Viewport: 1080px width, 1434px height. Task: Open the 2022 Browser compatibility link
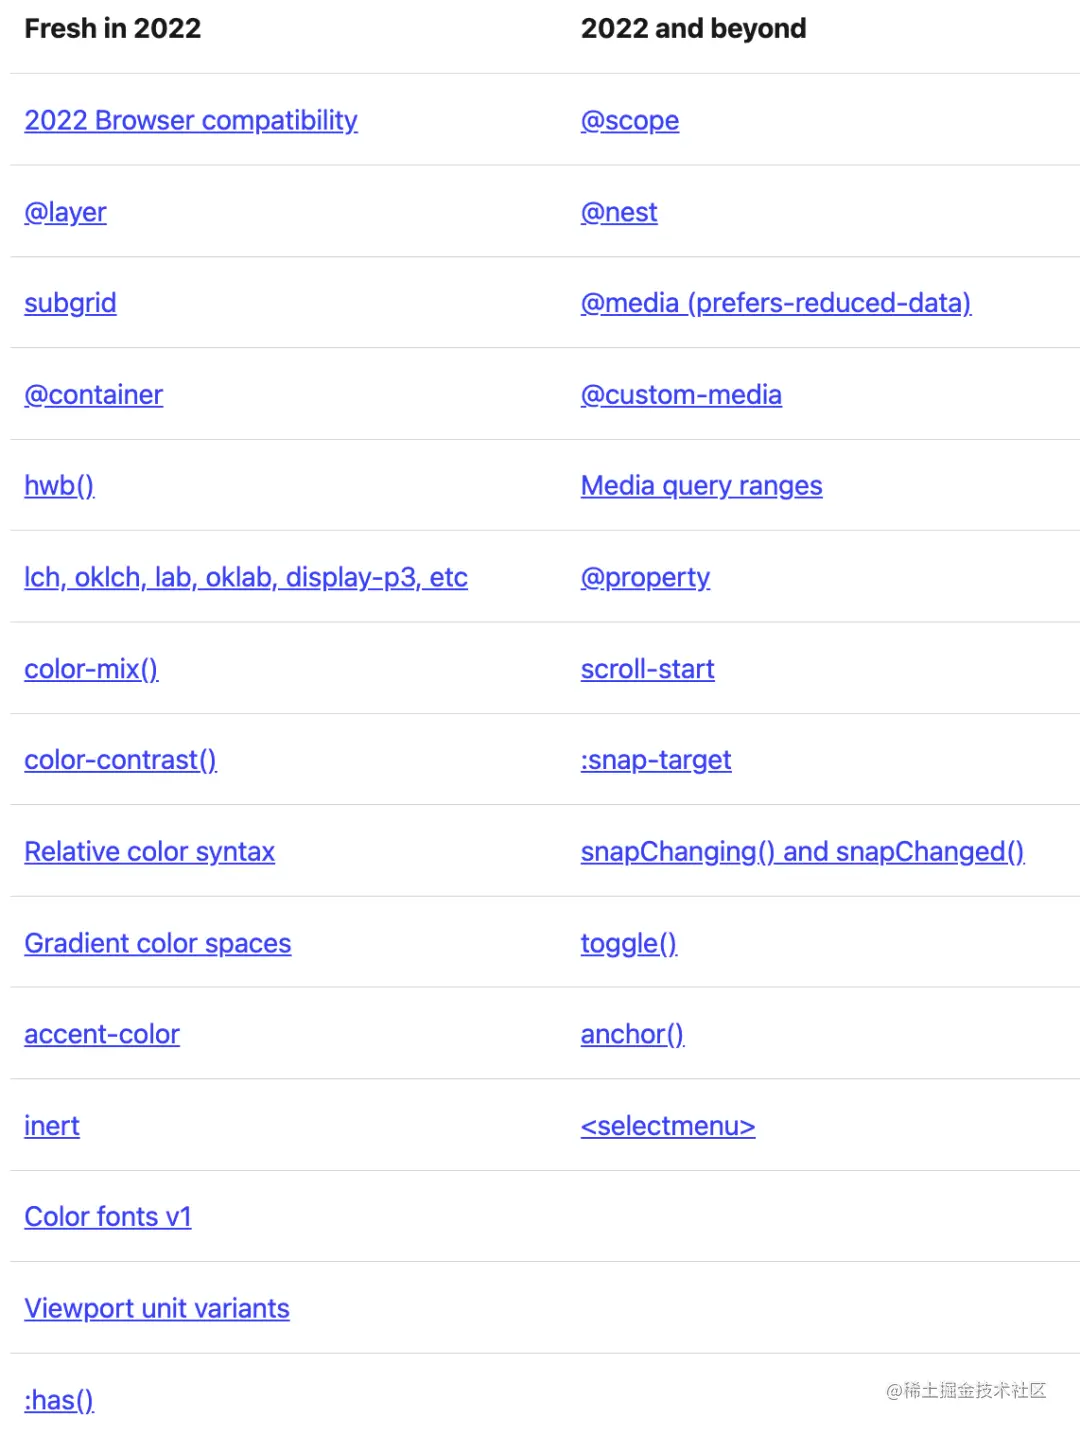[x=191, y=121]
